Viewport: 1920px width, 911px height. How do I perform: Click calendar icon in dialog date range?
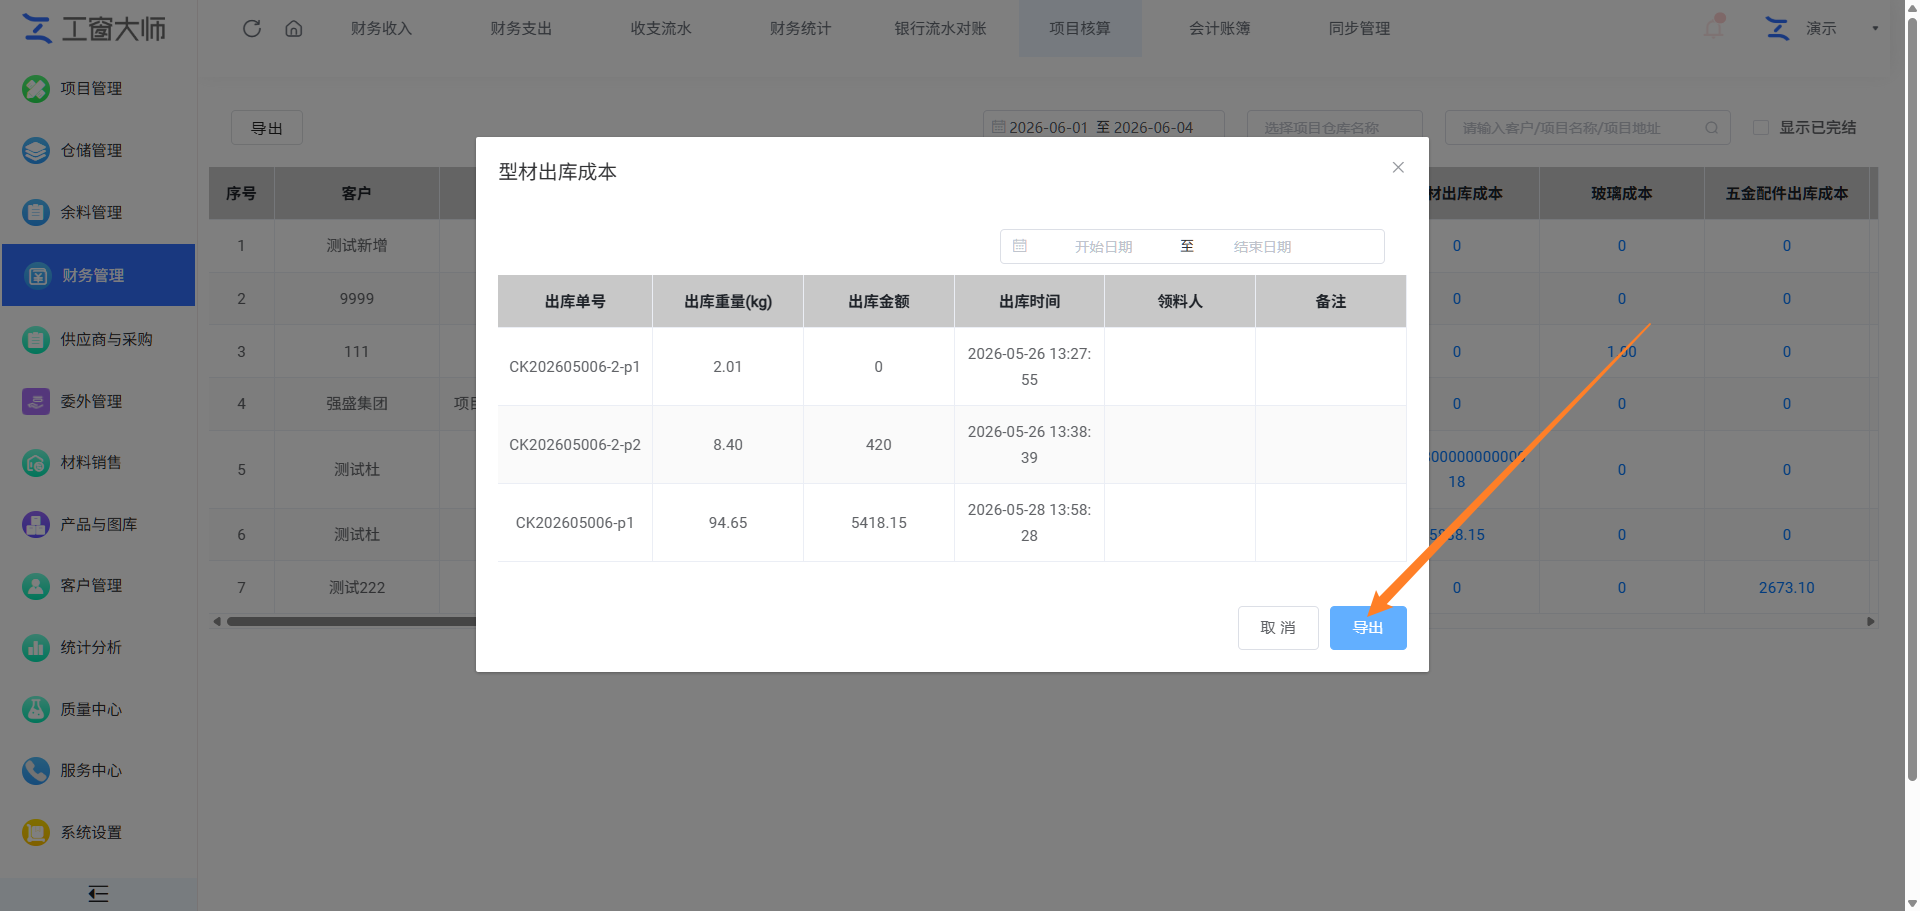1020,246
